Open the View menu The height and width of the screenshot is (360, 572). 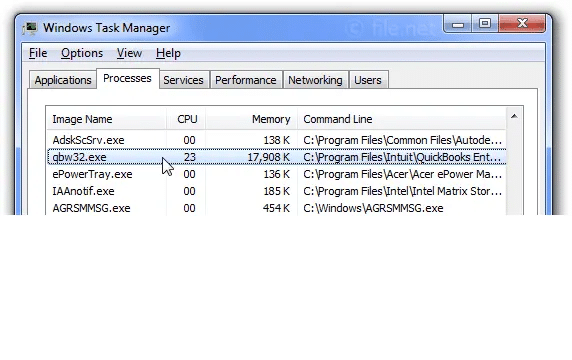(129, 53)
